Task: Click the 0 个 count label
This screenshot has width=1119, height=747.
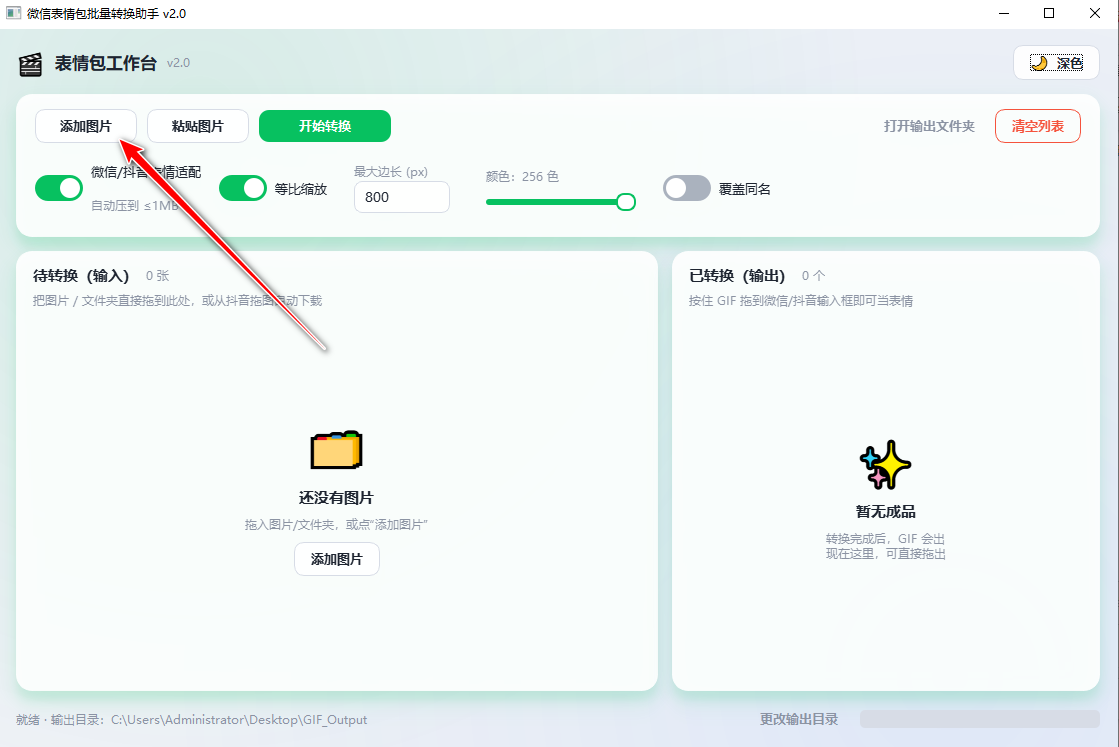Action: (814, 276)
